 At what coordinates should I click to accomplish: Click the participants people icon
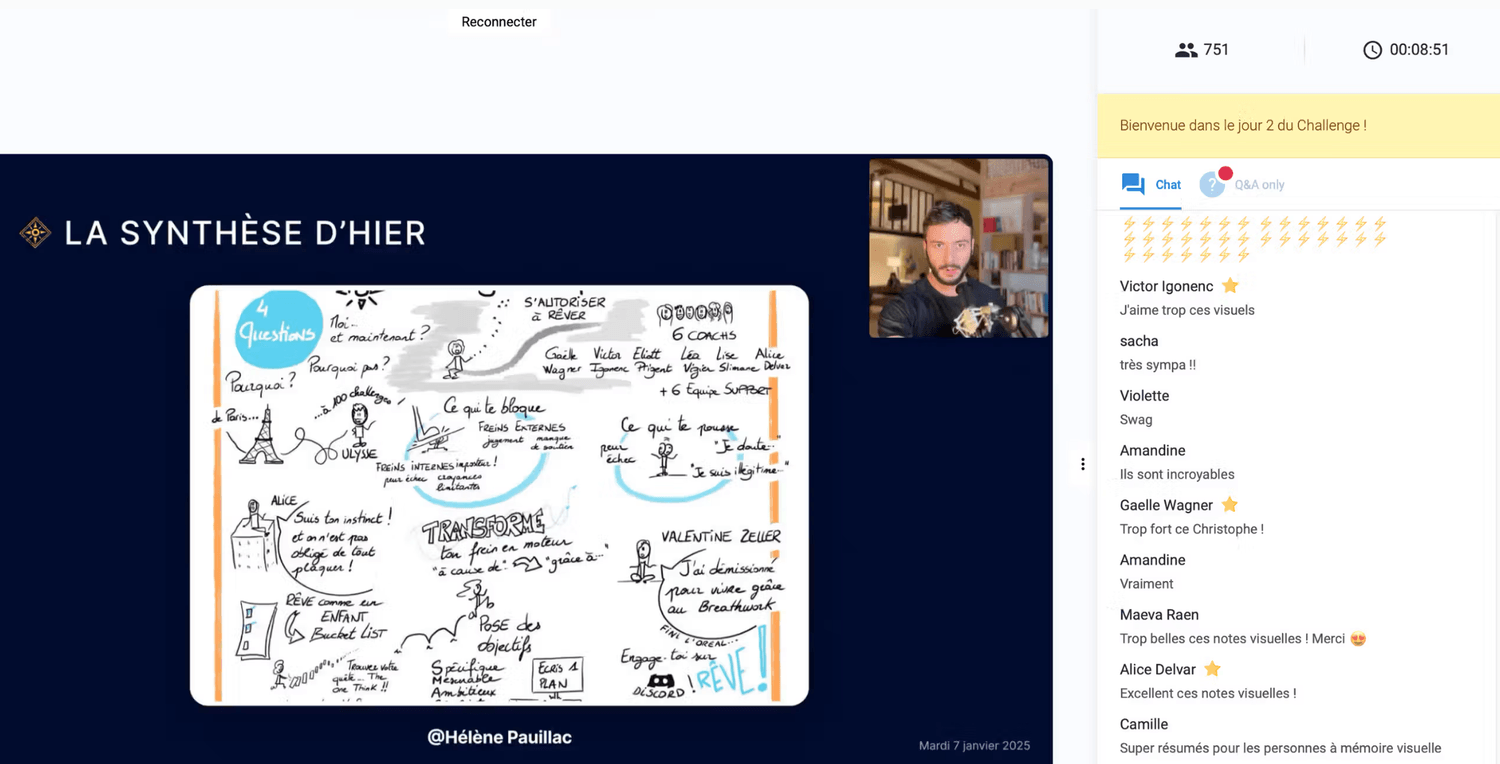click(x=1186, y=50)
